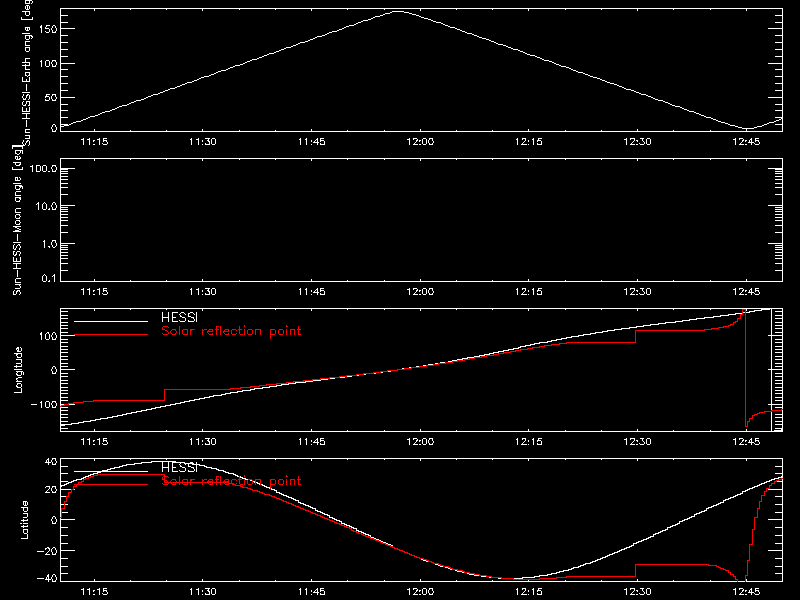Click red Solar reflection point label in Longitude plot

(x=231, y=331)
